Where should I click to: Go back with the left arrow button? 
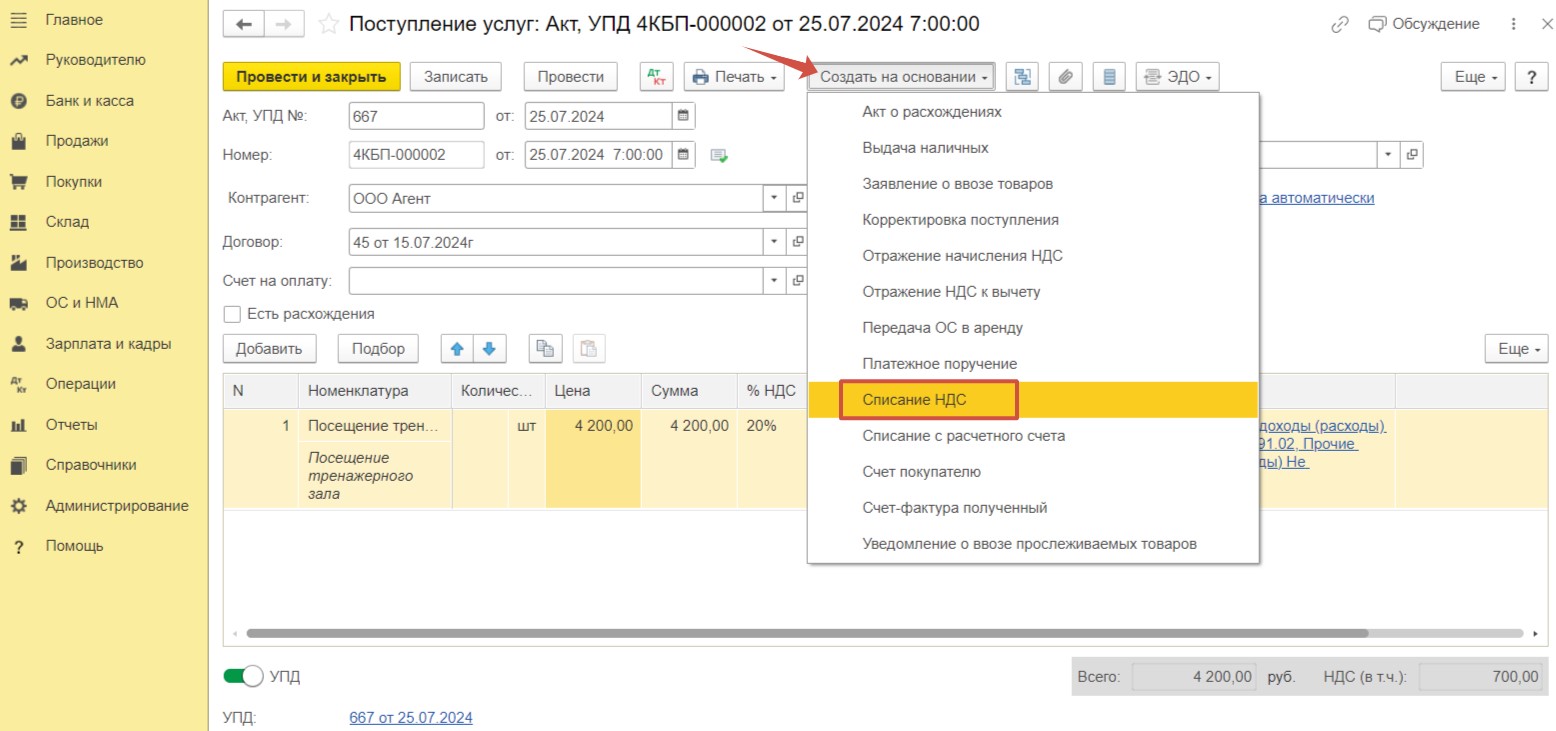click(243, 24)
